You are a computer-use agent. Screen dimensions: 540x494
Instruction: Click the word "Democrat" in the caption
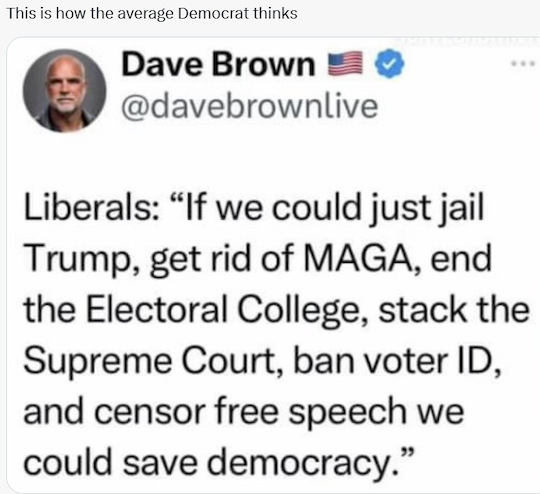click(214, 13)
